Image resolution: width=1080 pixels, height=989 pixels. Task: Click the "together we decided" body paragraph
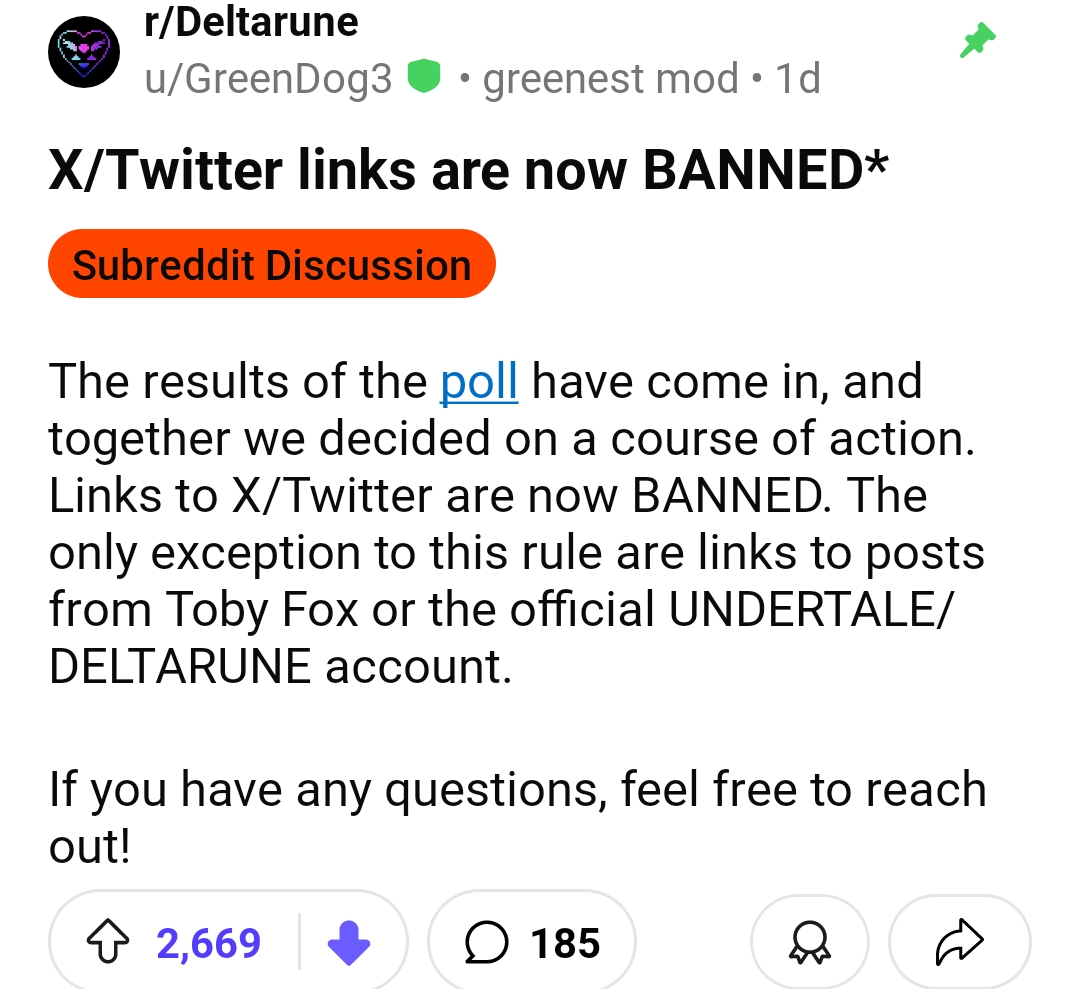[510, 439]
